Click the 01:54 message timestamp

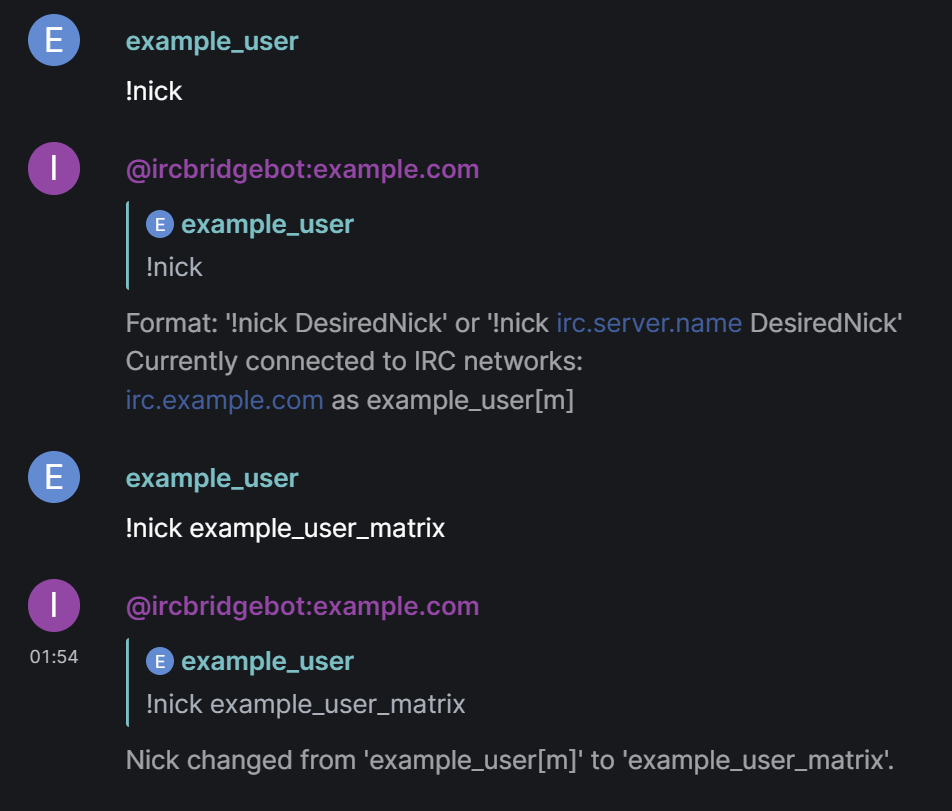54,657
